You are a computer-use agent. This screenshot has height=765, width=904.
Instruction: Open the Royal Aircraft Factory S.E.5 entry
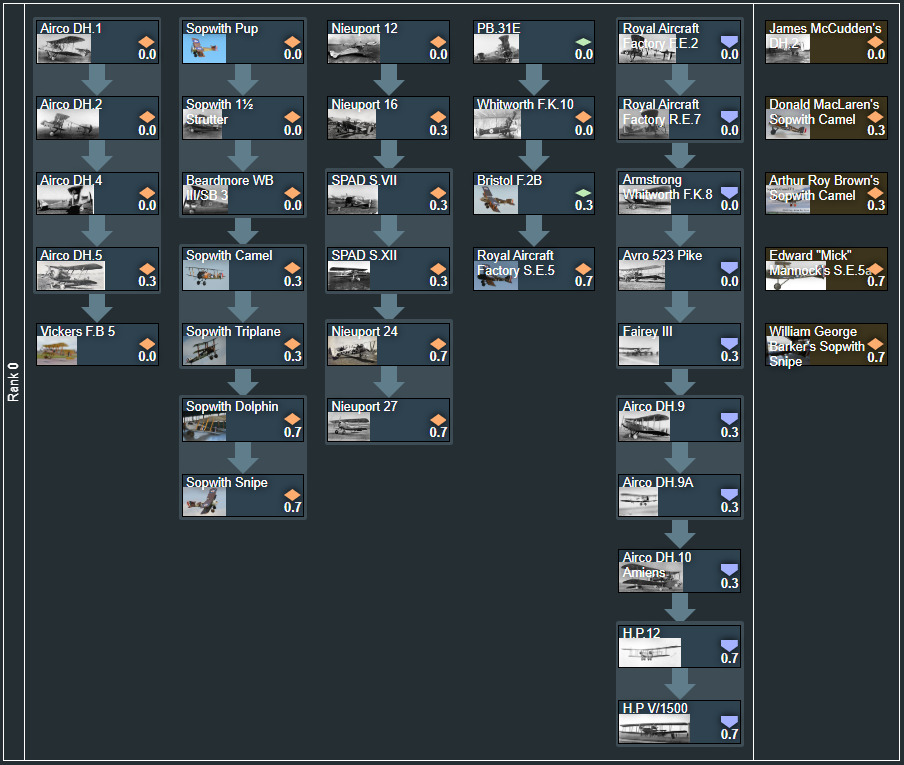tap(534, 269)
